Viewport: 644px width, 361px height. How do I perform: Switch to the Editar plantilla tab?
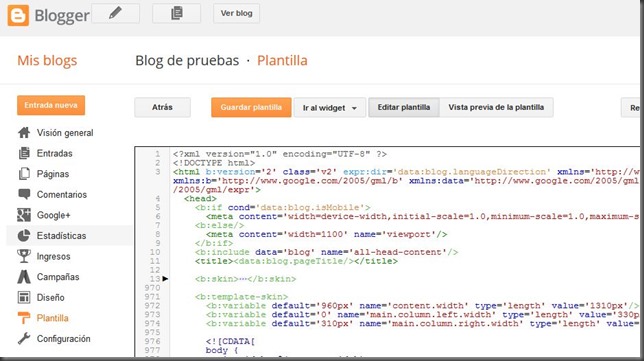[404, 107]
